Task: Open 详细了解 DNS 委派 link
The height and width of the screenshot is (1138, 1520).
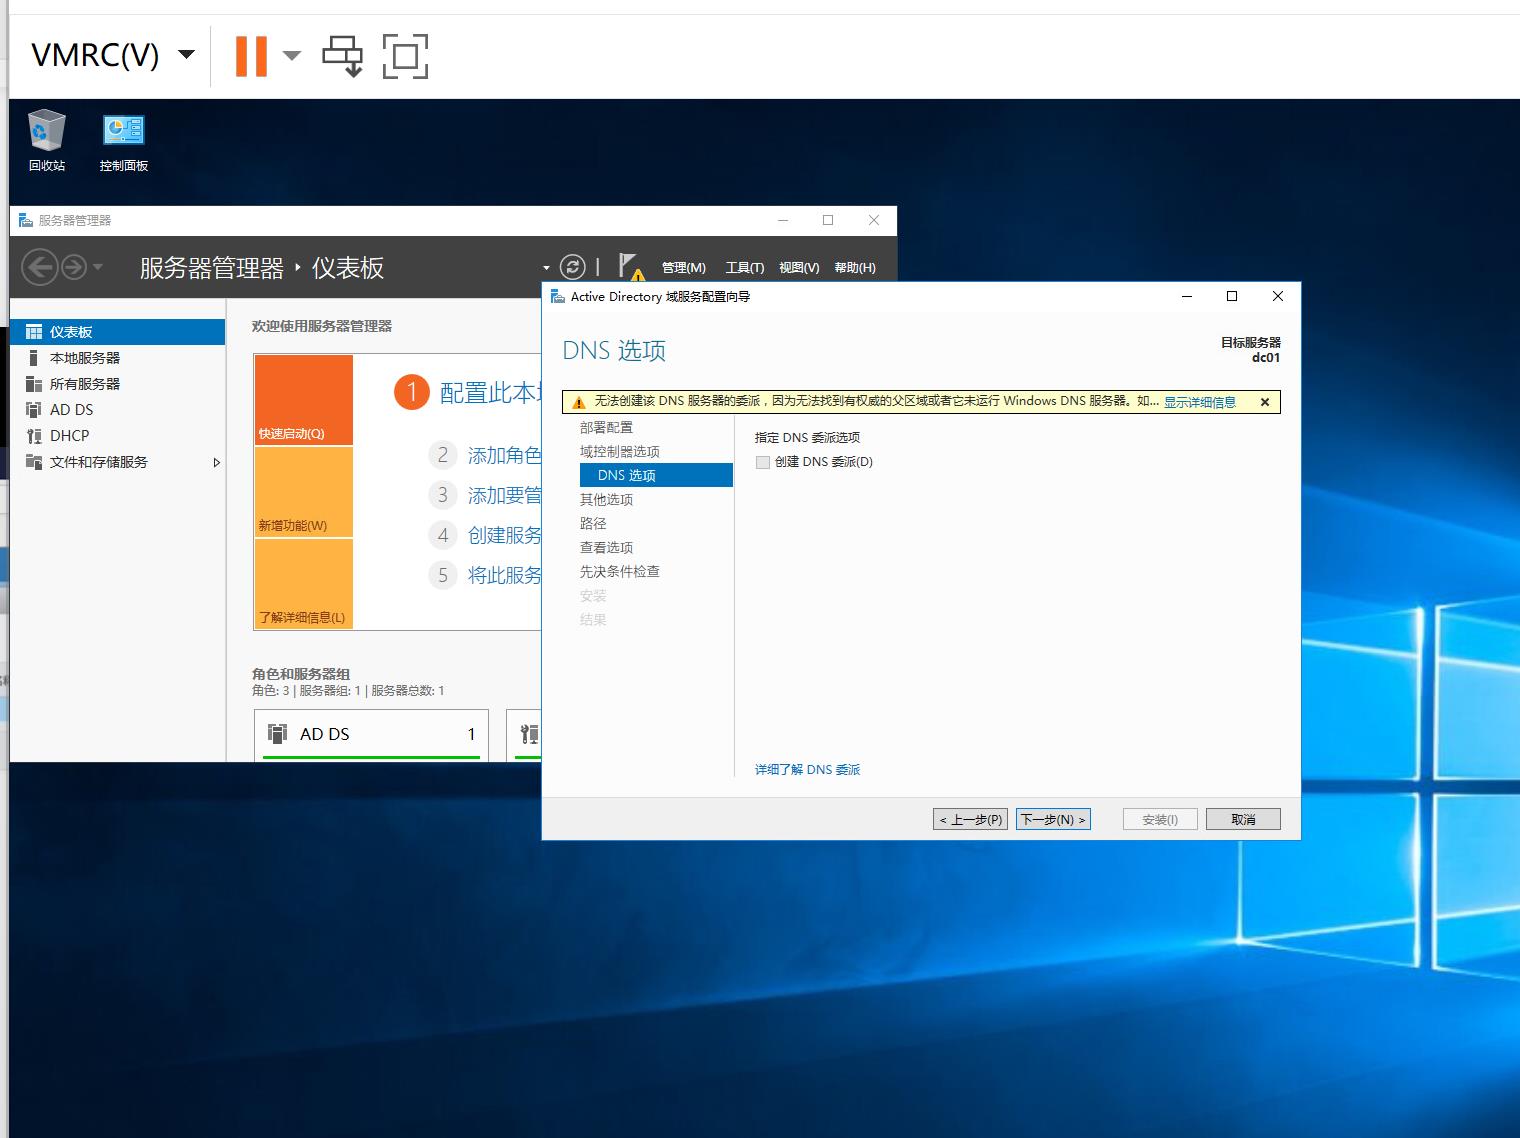Action: (808, 769)
